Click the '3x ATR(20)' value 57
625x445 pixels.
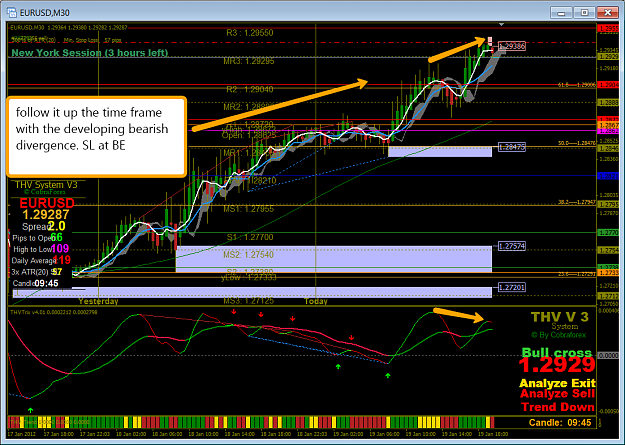tap(57, 272)
